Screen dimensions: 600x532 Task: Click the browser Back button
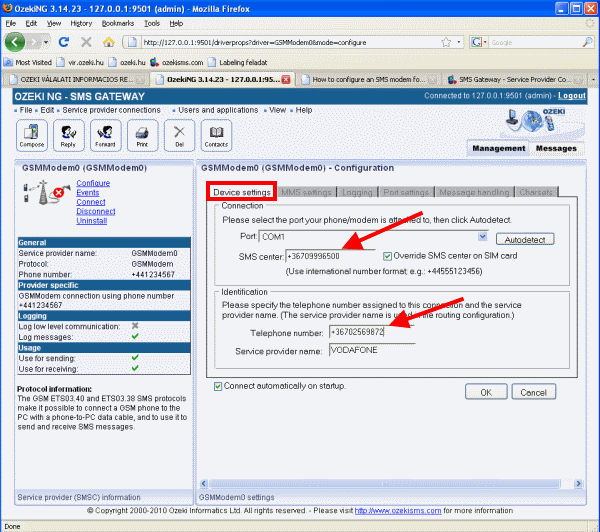pyautogui.click(x=15, y=42)
